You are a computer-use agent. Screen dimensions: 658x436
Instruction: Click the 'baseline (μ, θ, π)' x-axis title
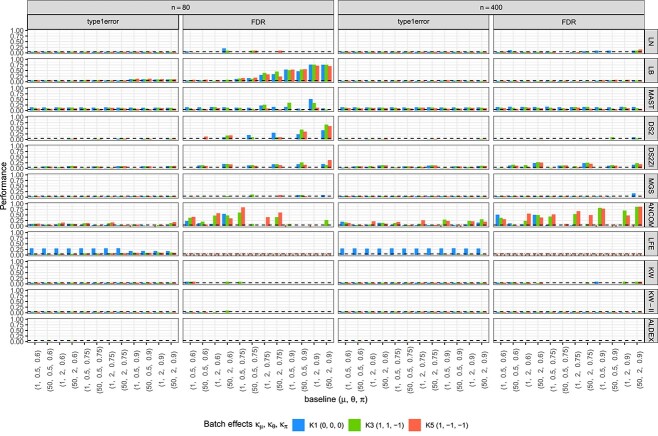tap(336, 399)
